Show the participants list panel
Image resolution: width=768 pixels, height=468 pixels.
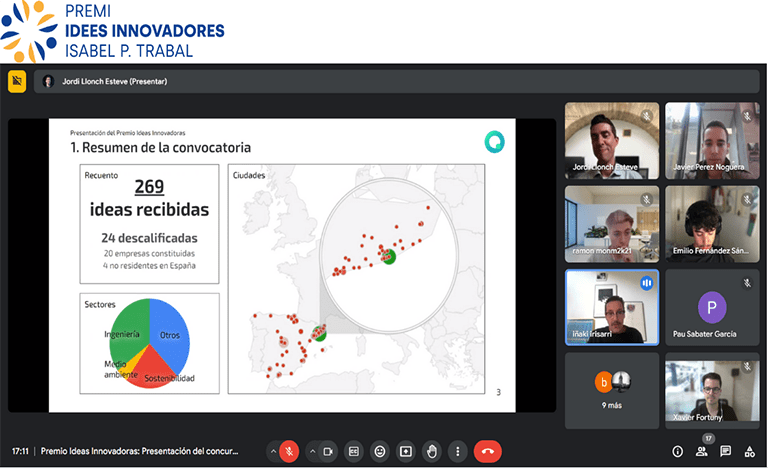(702, 451)
